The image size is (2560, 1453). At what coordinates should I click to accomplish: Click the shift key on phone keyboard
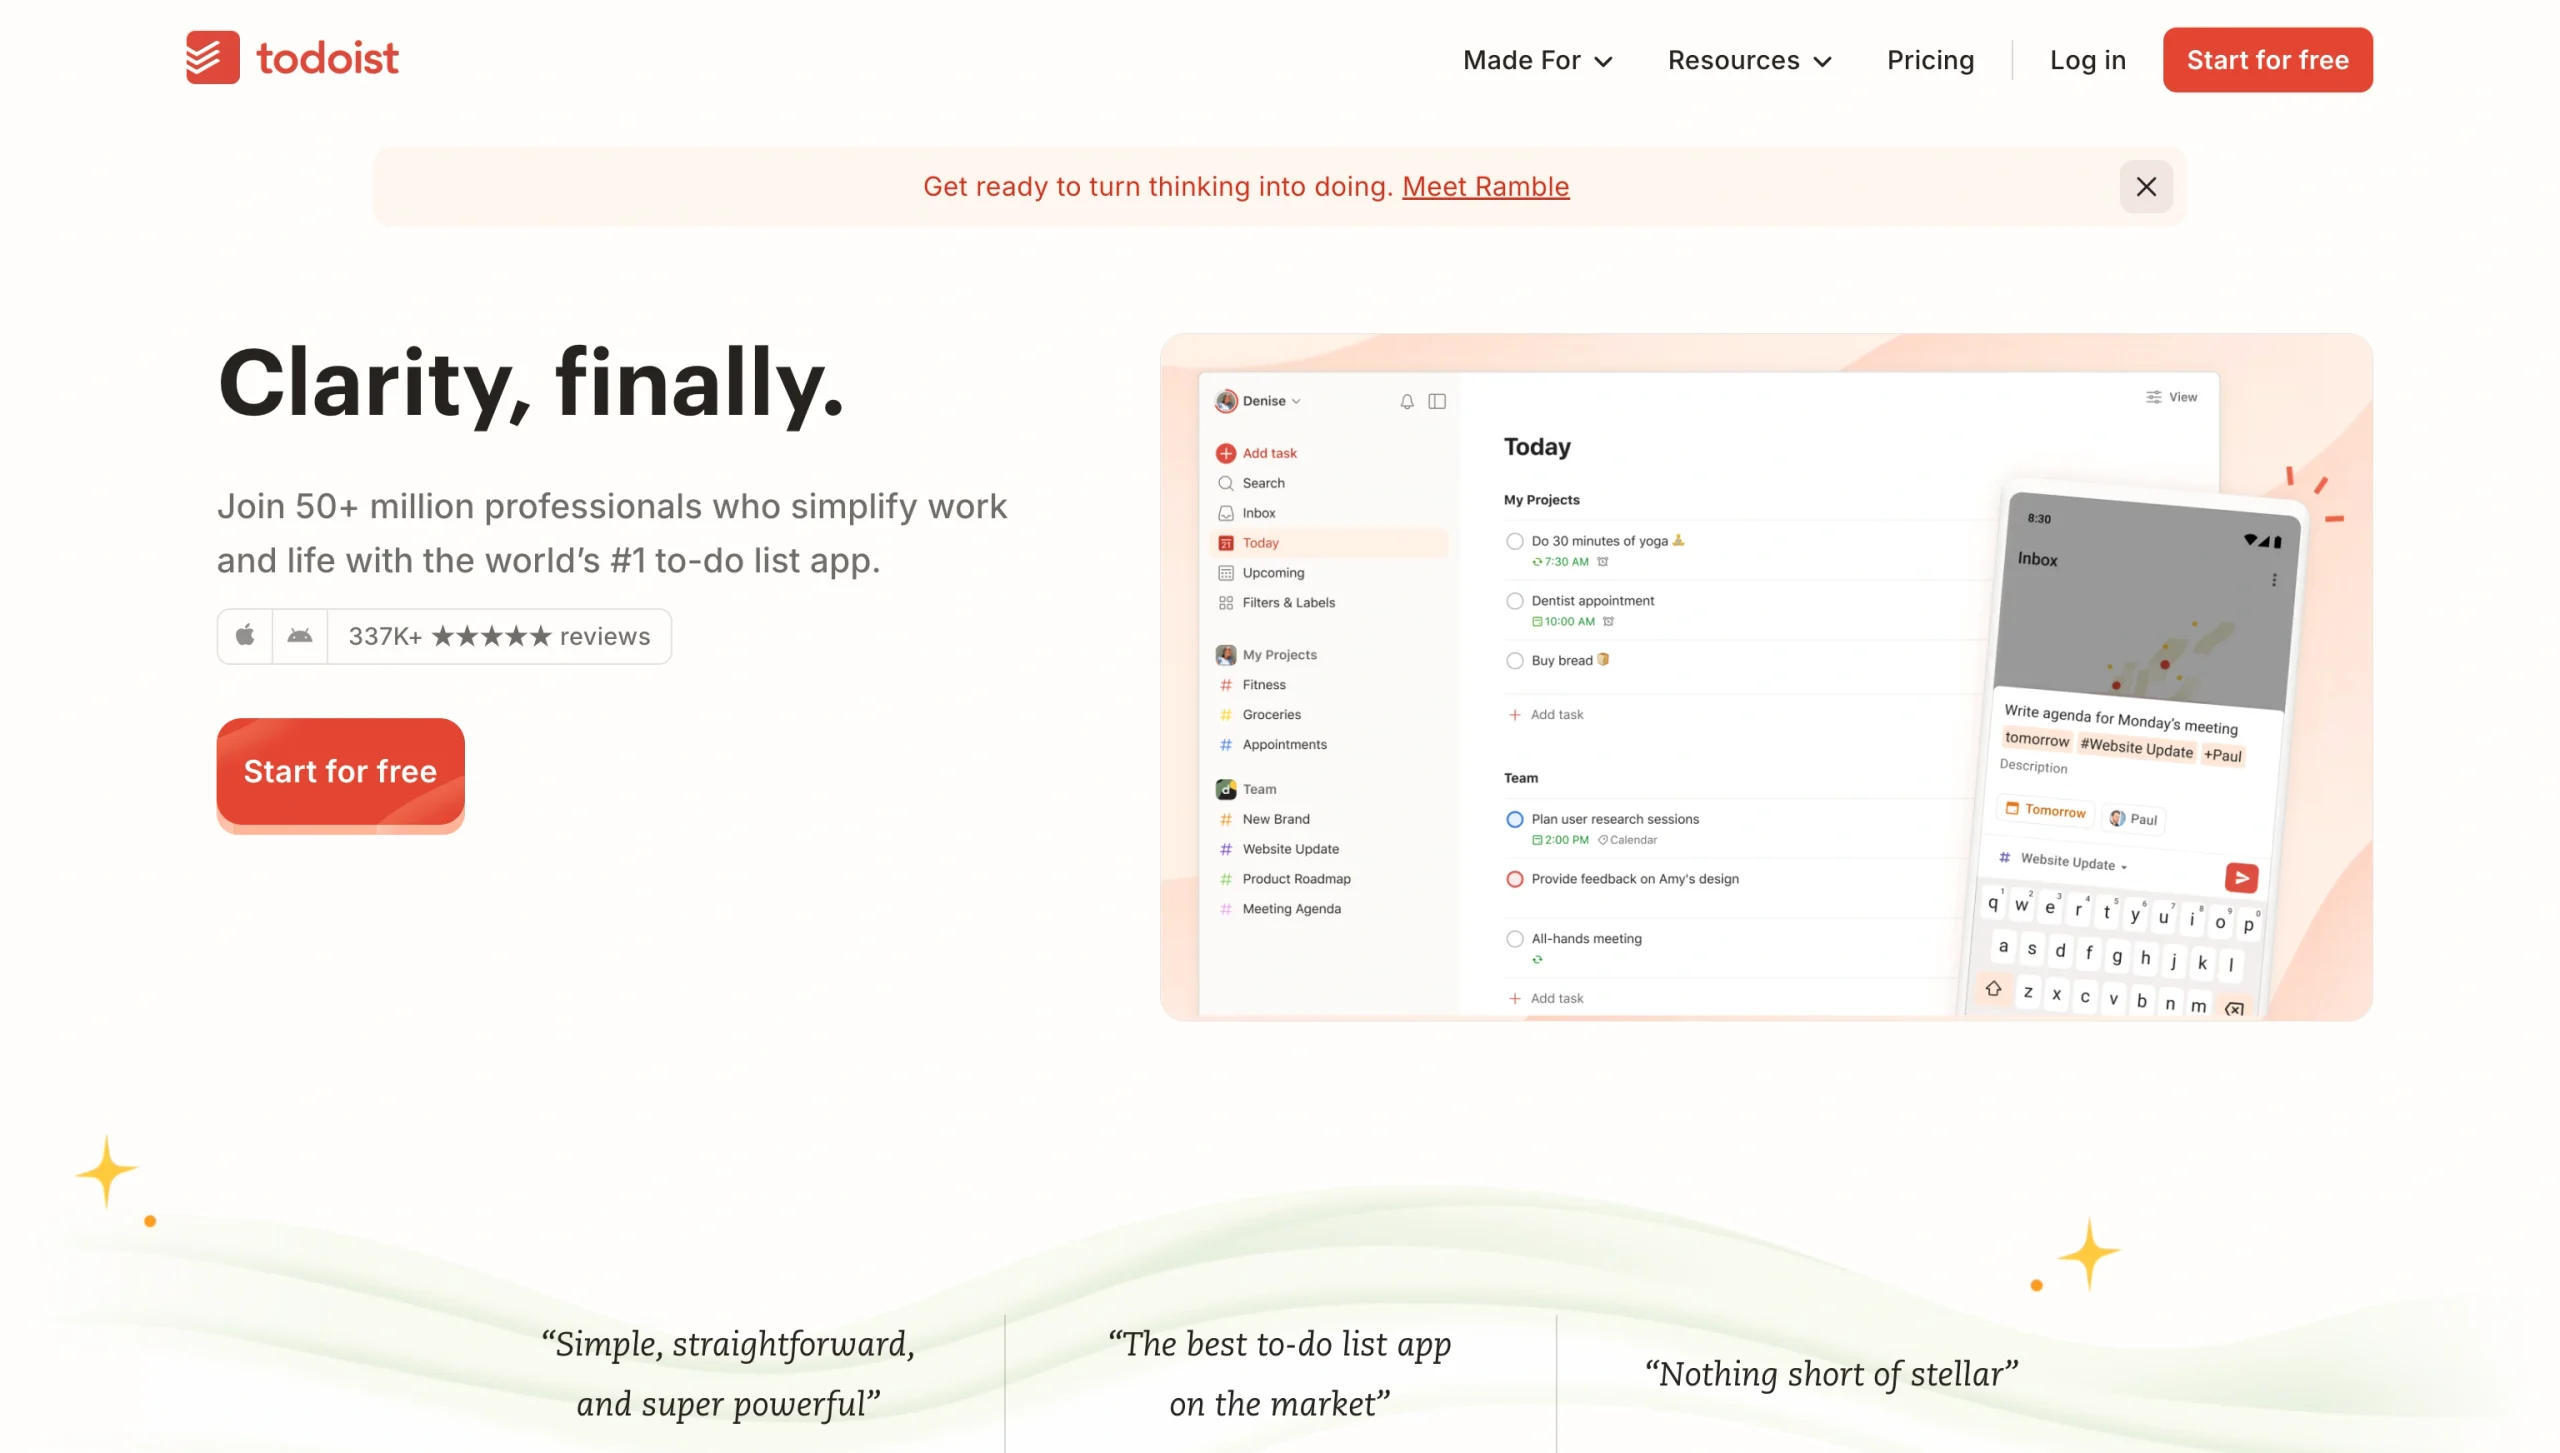click(1993, 988)
